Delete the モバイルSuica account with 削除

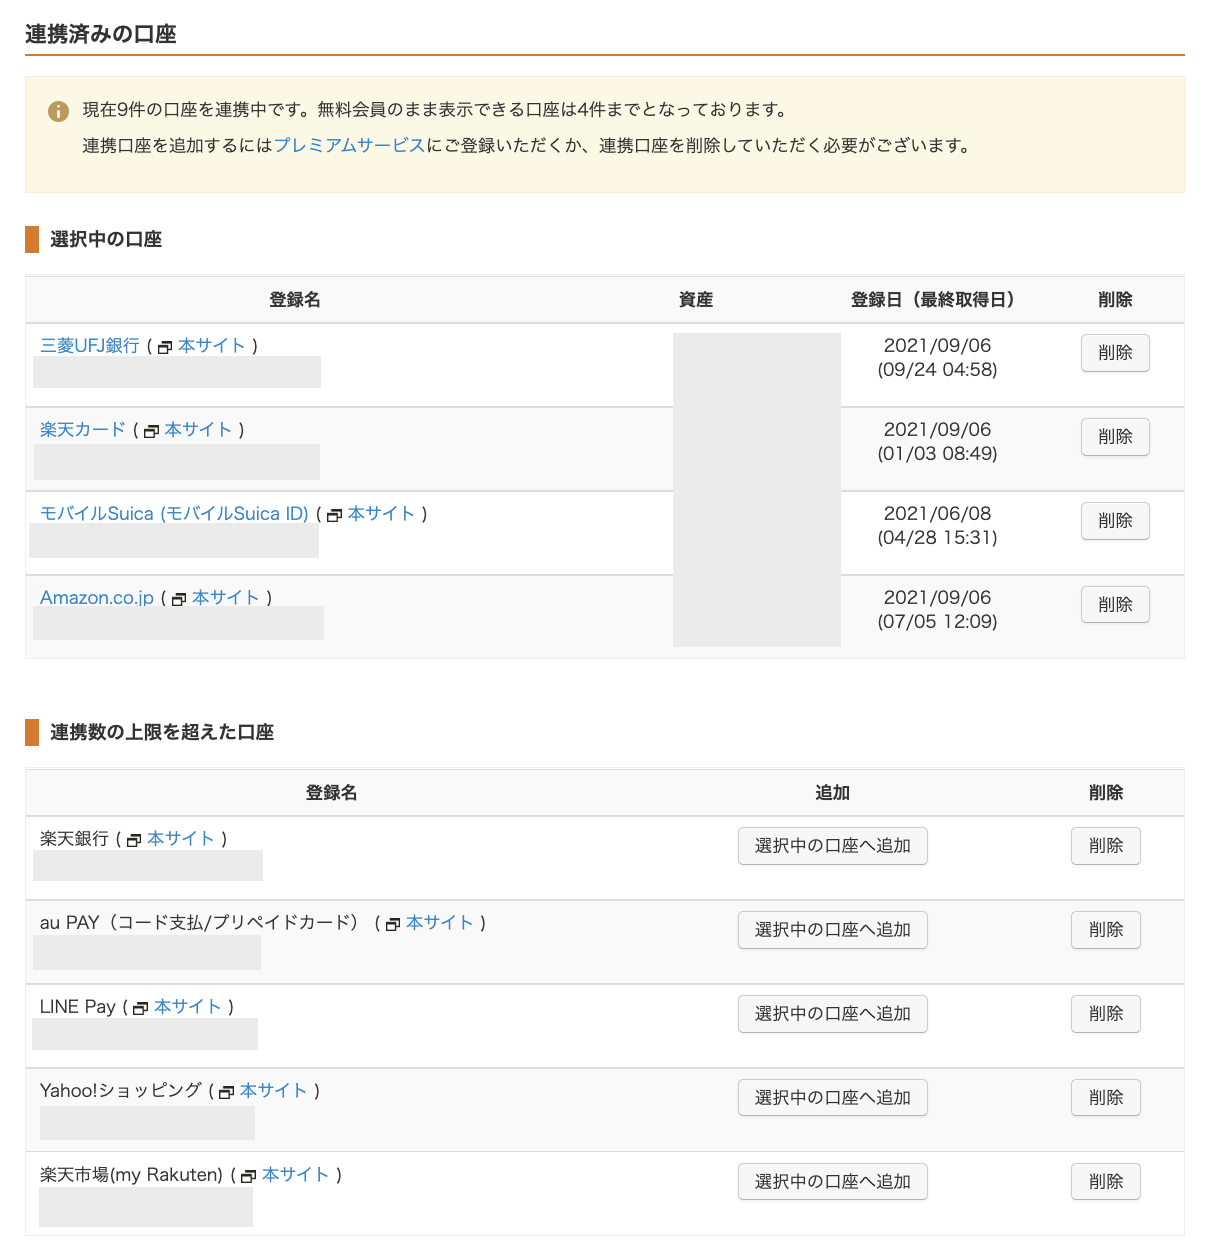[1115, 521]
